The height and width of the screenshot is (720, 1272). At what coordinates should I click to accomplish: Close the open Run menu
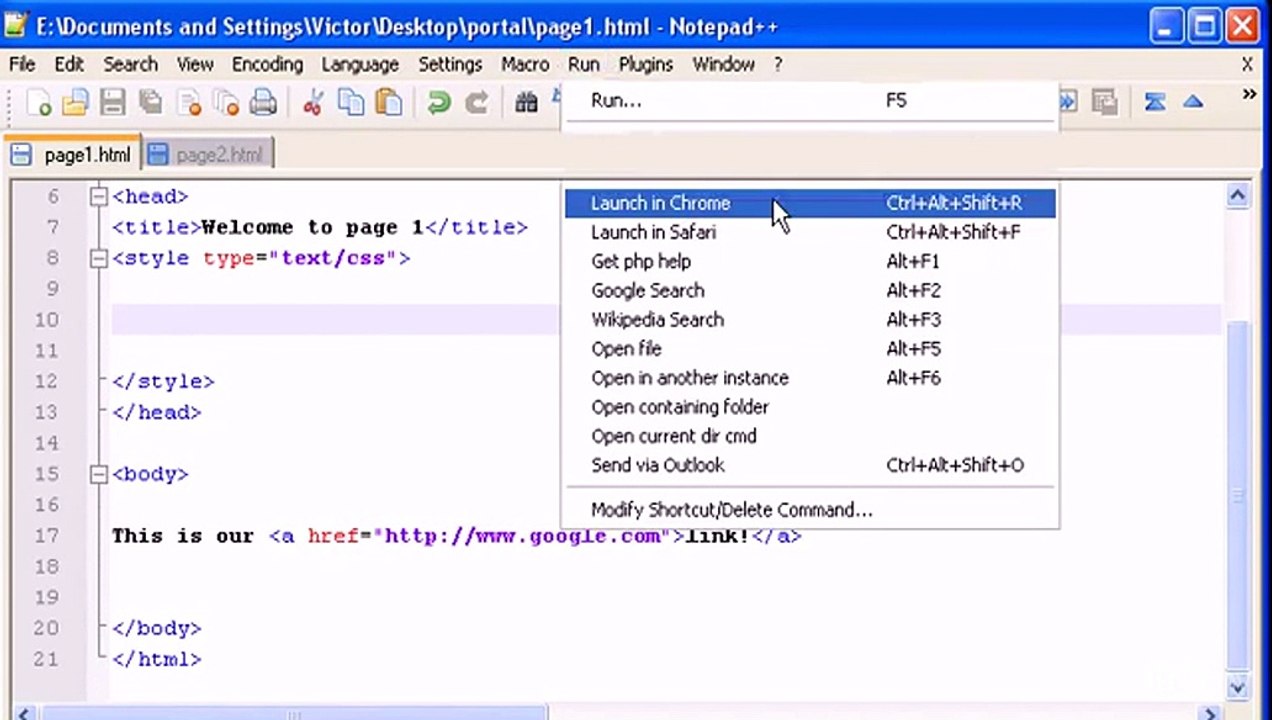coord(584,64)
